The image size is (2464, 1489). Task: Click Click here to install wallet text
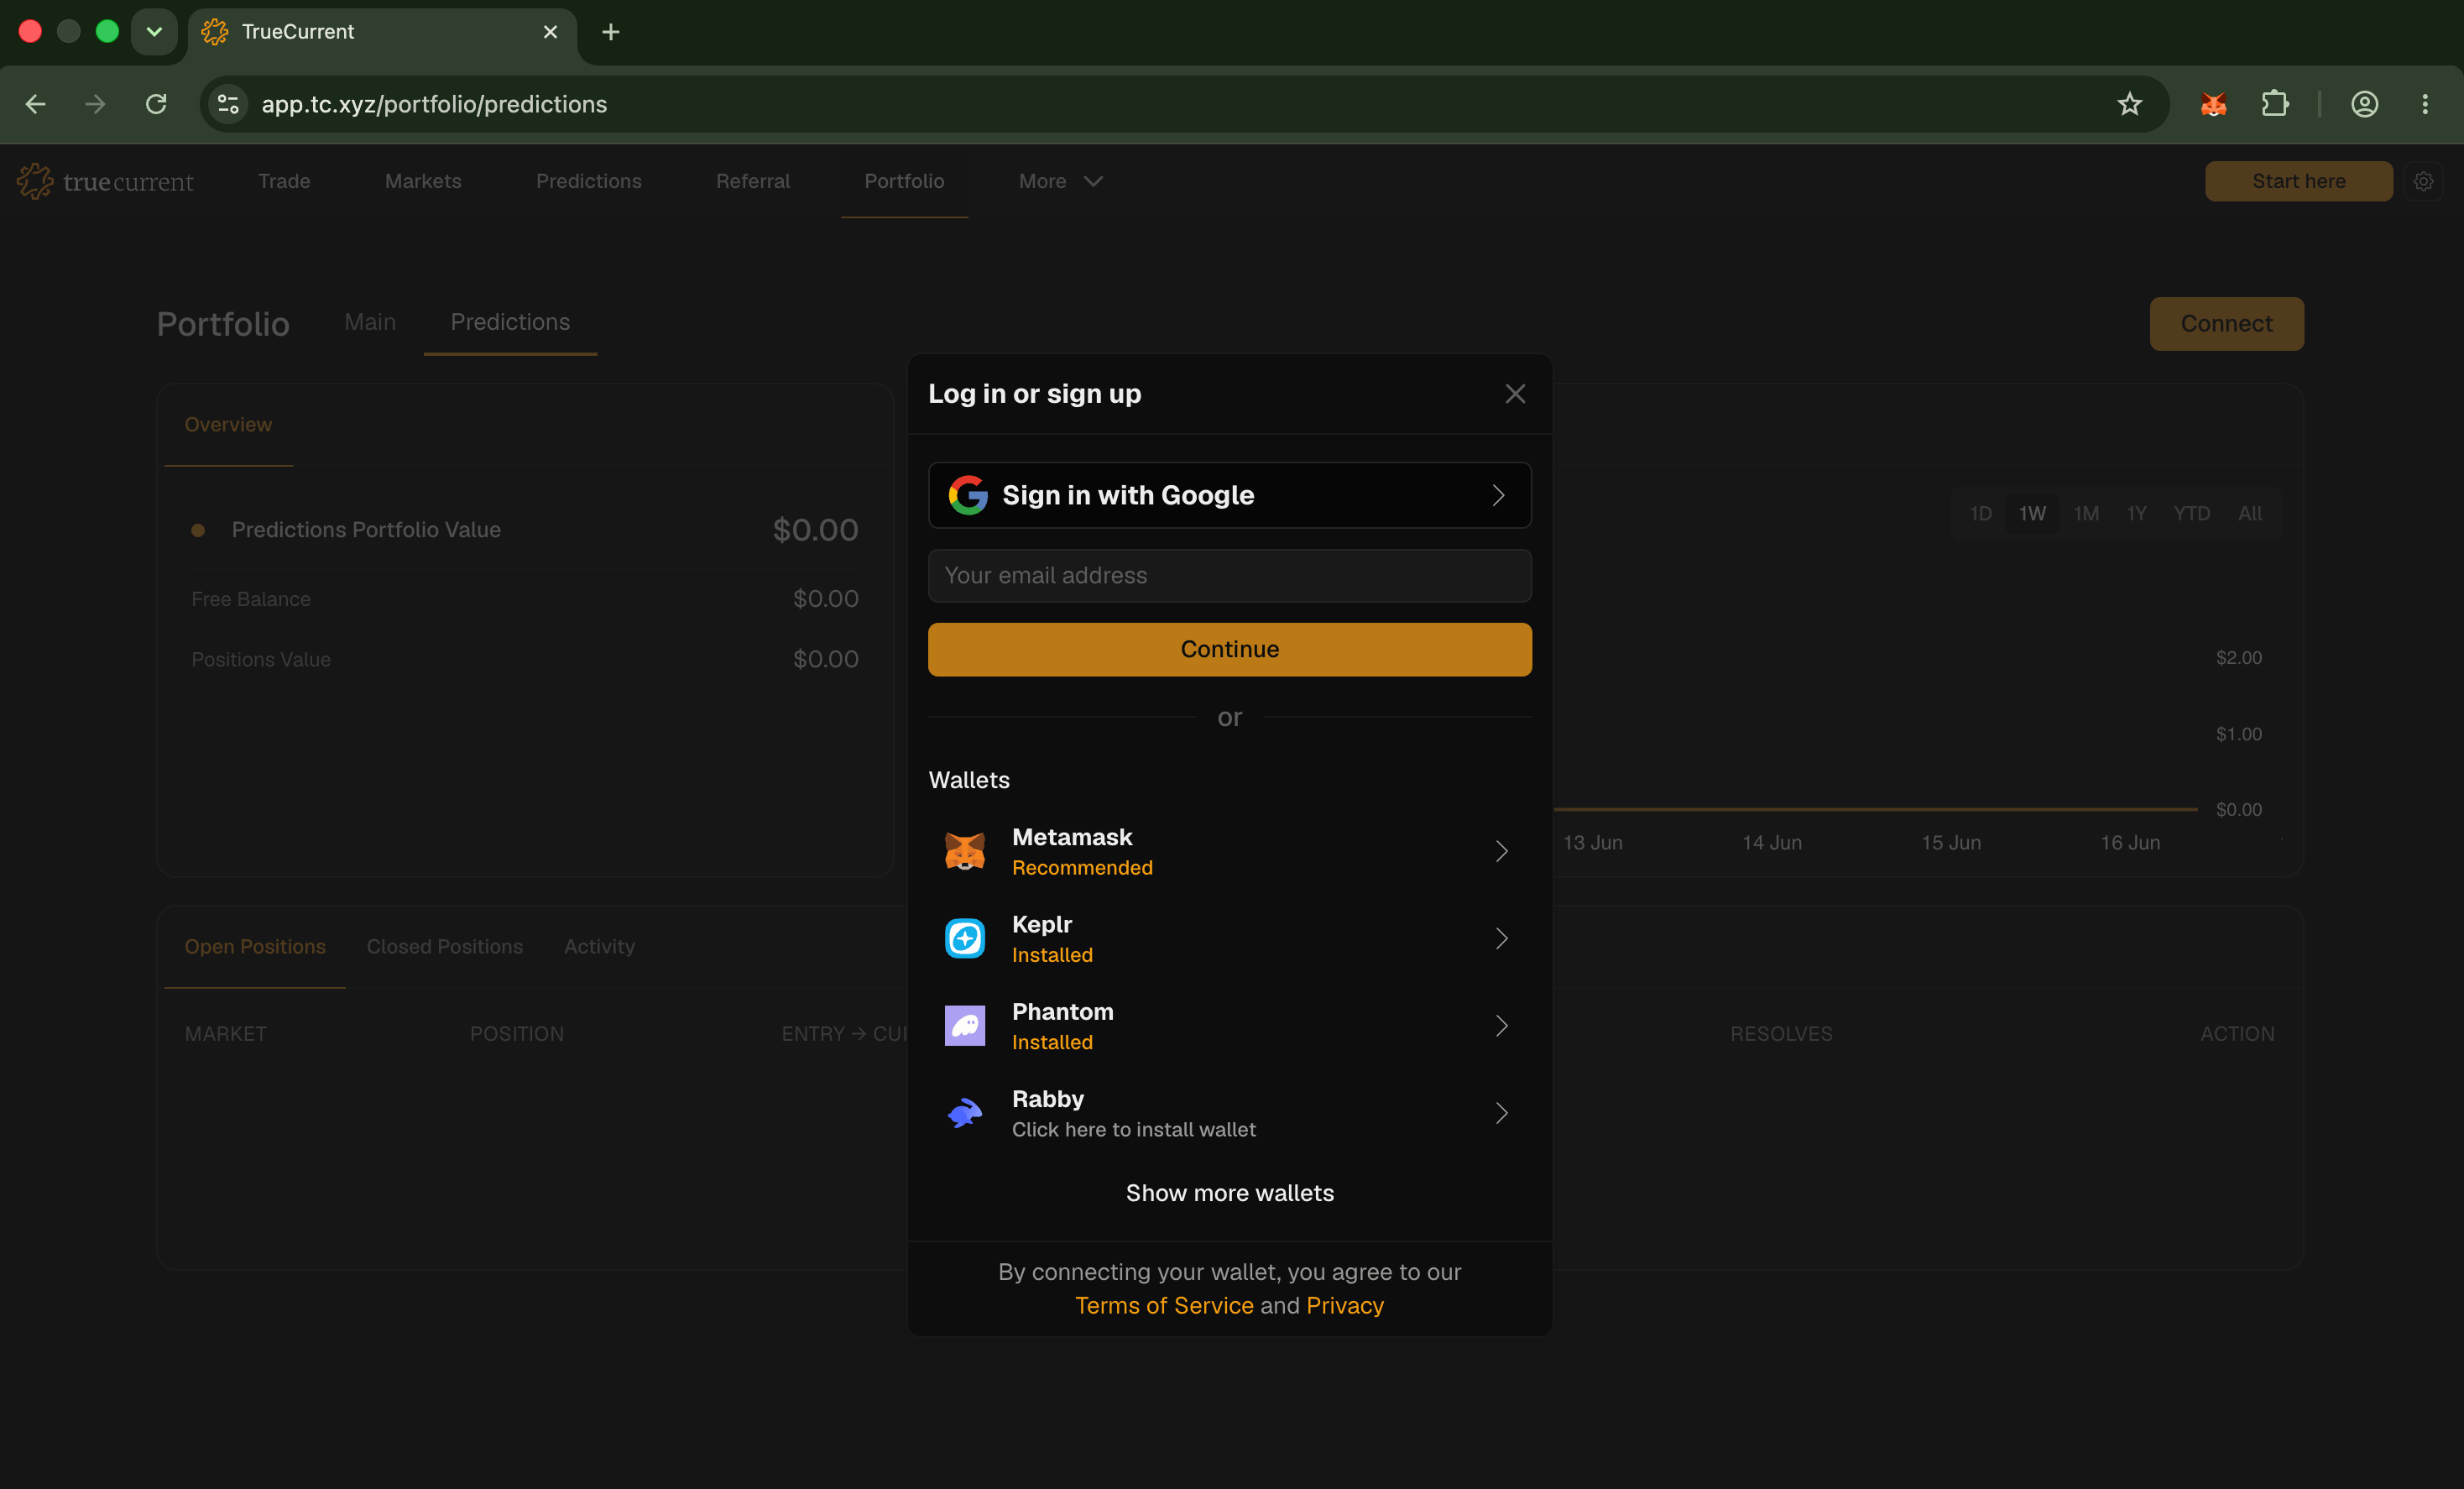click(x=1134, y=1129)
